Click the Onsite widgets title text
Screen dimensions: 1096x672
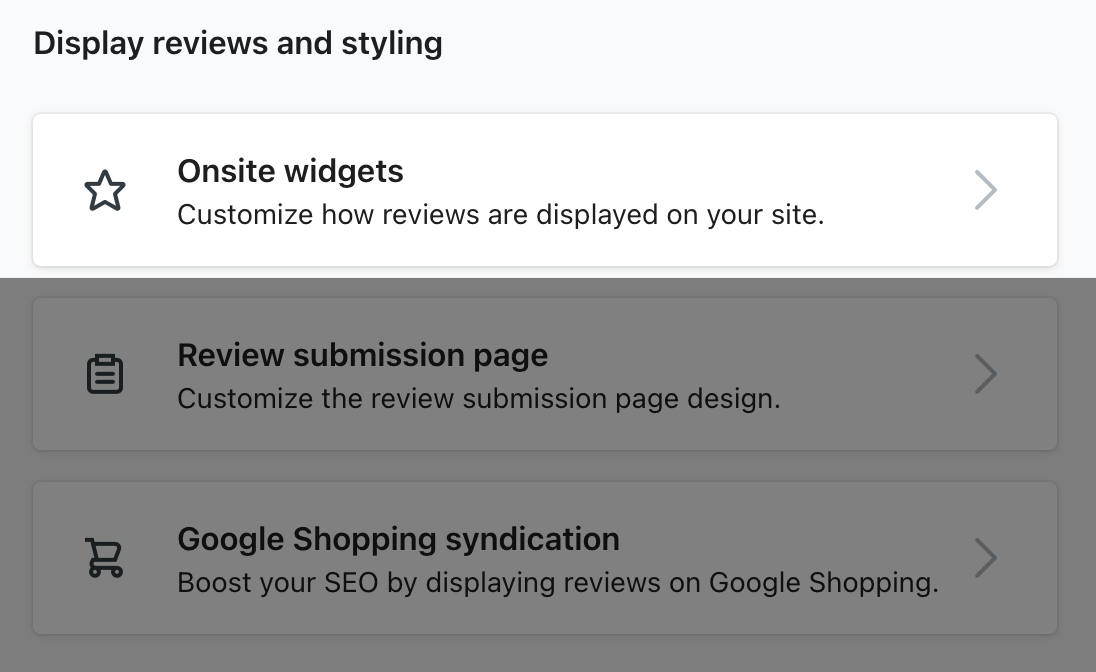290,171
